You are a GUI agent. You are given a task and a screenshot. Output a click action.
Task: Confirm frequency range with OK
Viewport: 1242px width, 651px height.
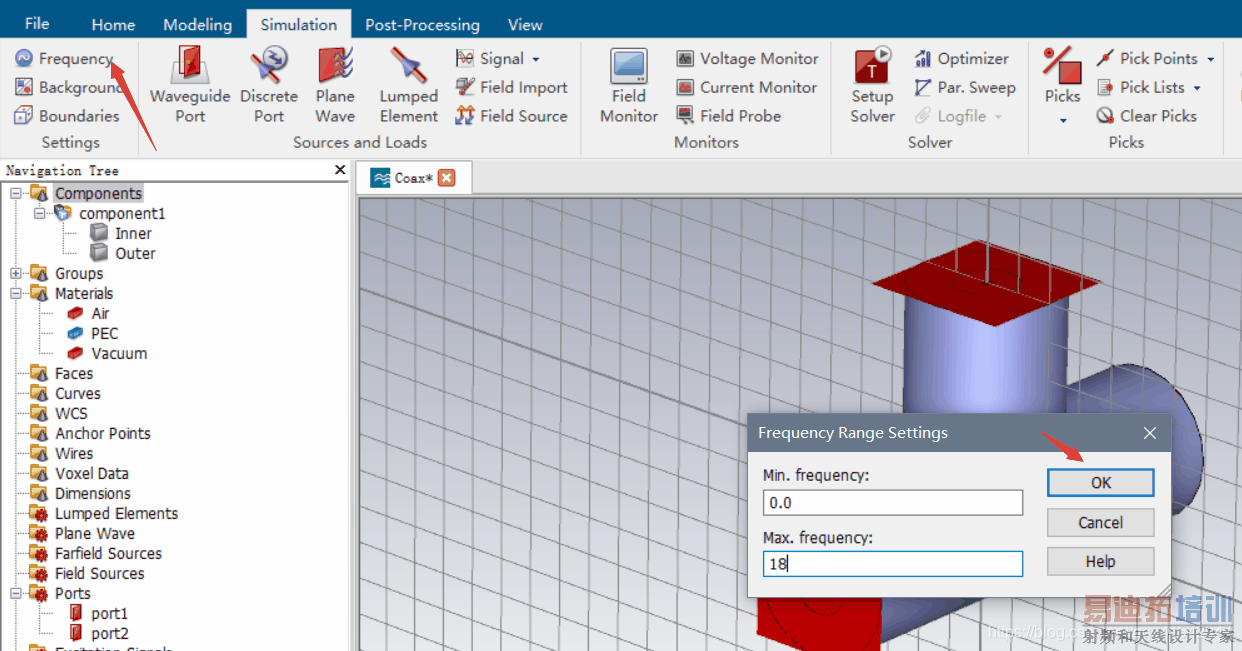pyautogui.click(x=1101, y=483)
